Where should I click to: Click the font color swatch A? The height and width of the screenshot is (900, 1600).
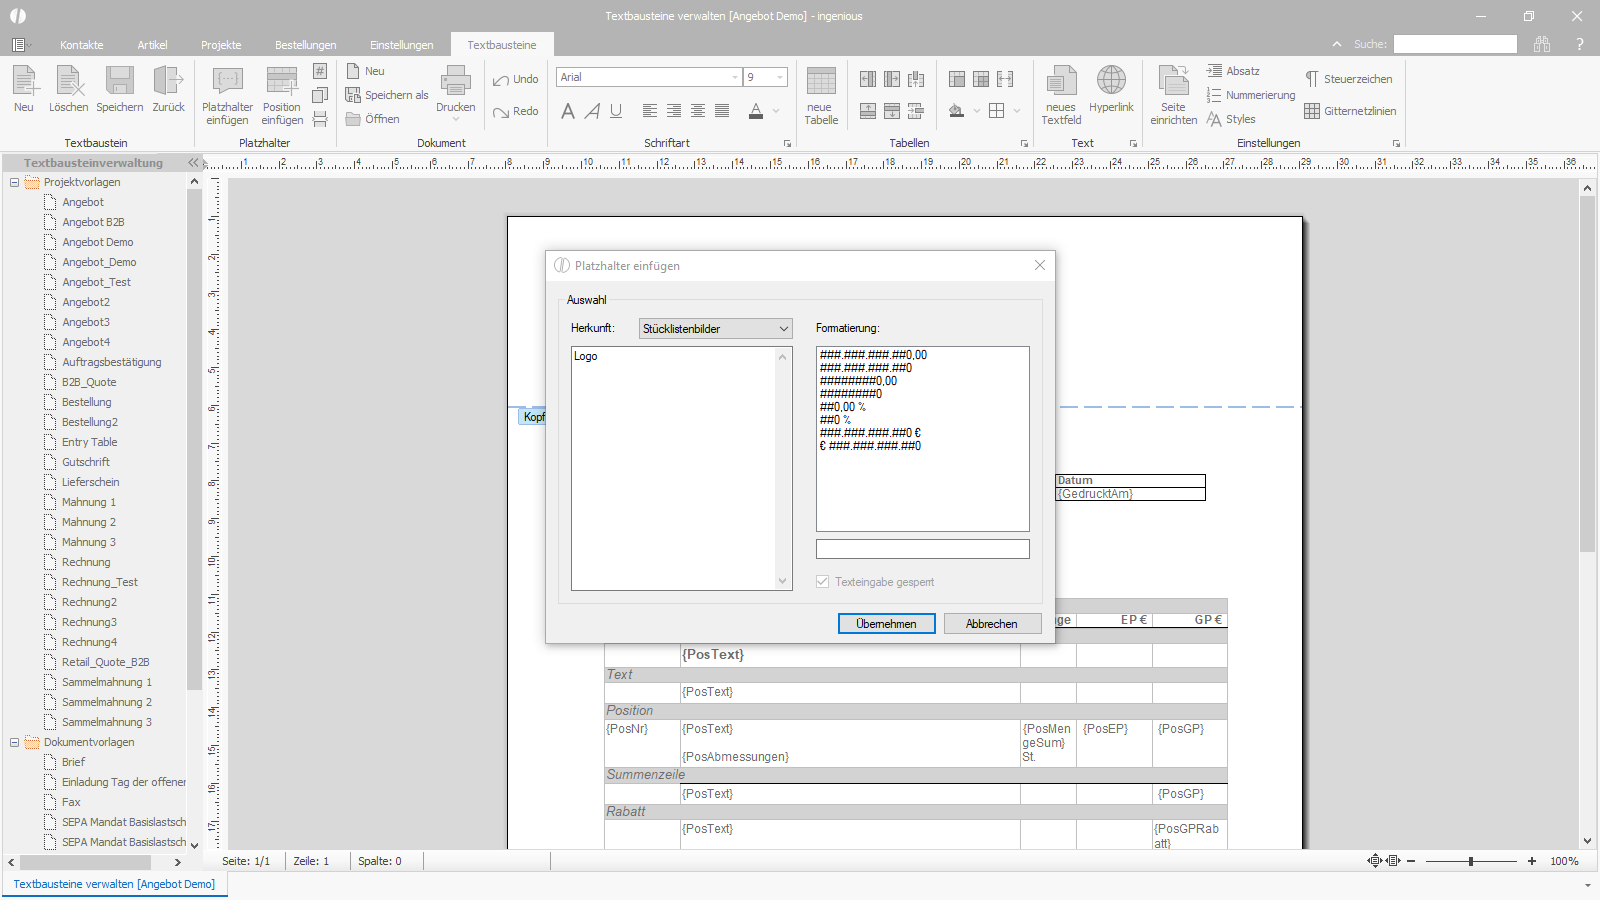(x=756, y=111)
